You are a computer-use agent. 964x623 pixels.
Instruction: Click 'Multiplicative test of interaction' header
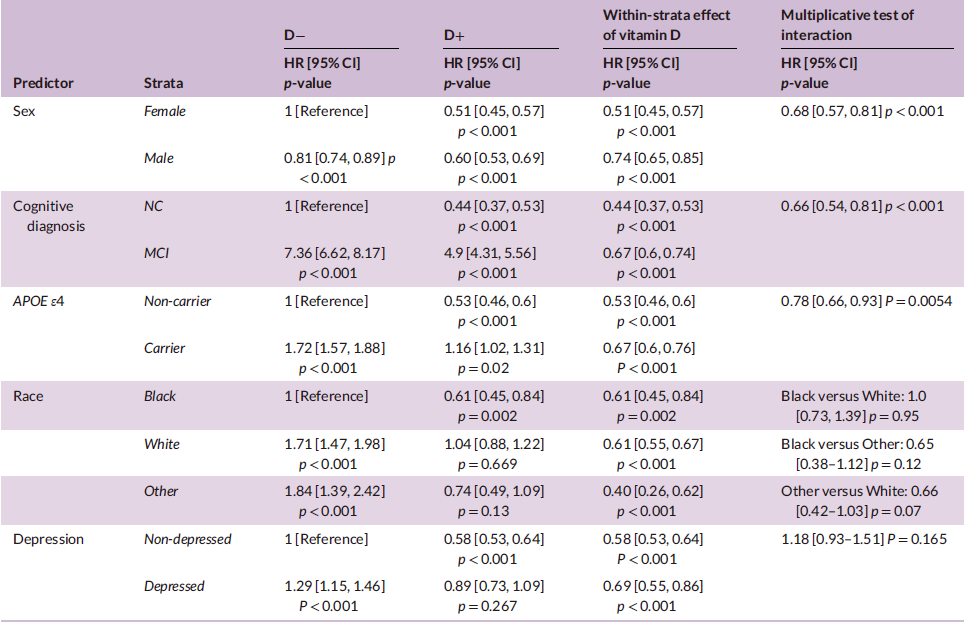847,25
